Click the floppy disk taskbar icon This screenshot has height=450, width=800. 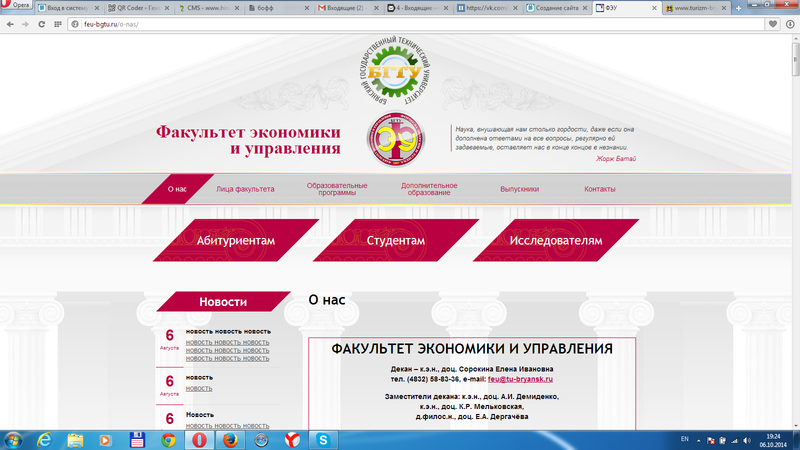pos(137,440)
